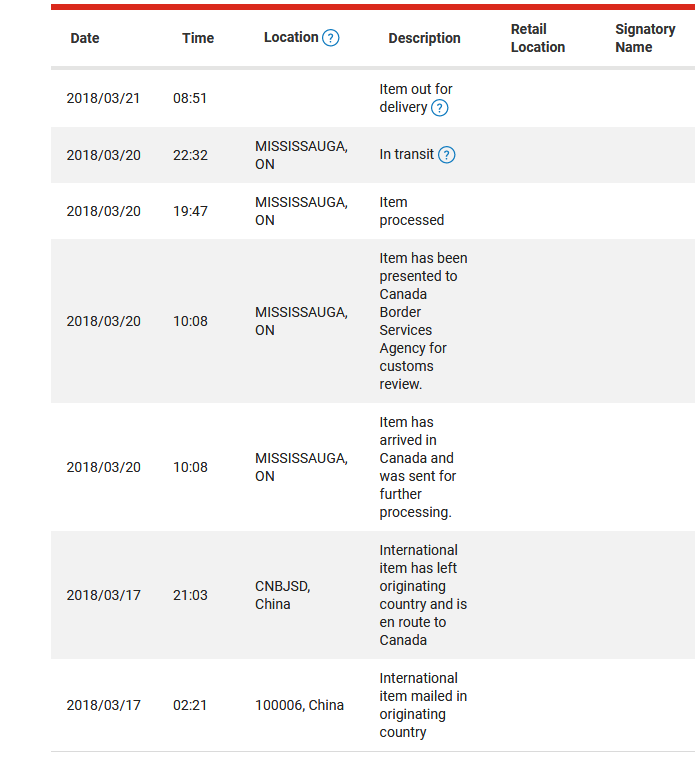699x764 pixels.
Task: Click the help icon beside Location header
Action: [x=330, y=38]
